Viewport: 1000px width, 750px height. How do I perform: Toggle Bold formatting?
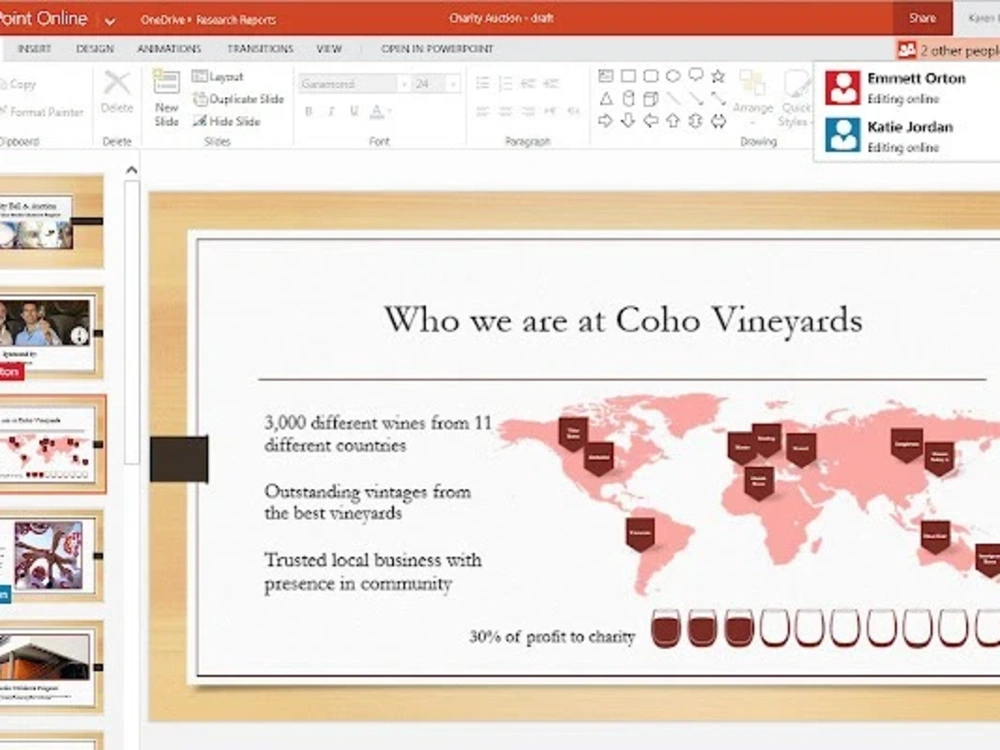(309, 112)
